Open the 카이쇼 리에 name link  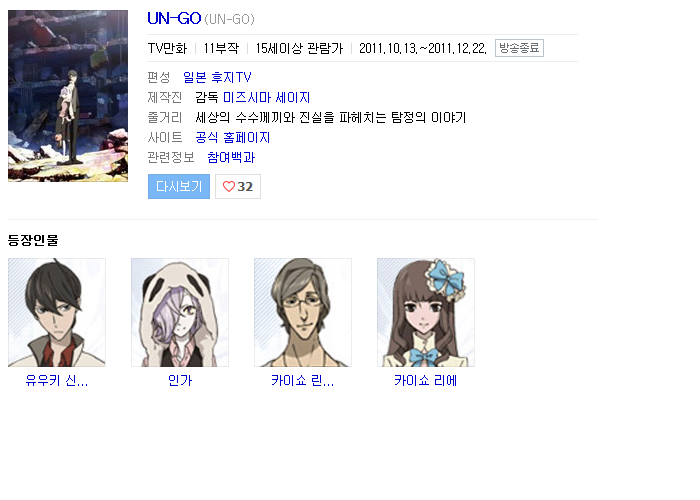[x=426, y=381]
